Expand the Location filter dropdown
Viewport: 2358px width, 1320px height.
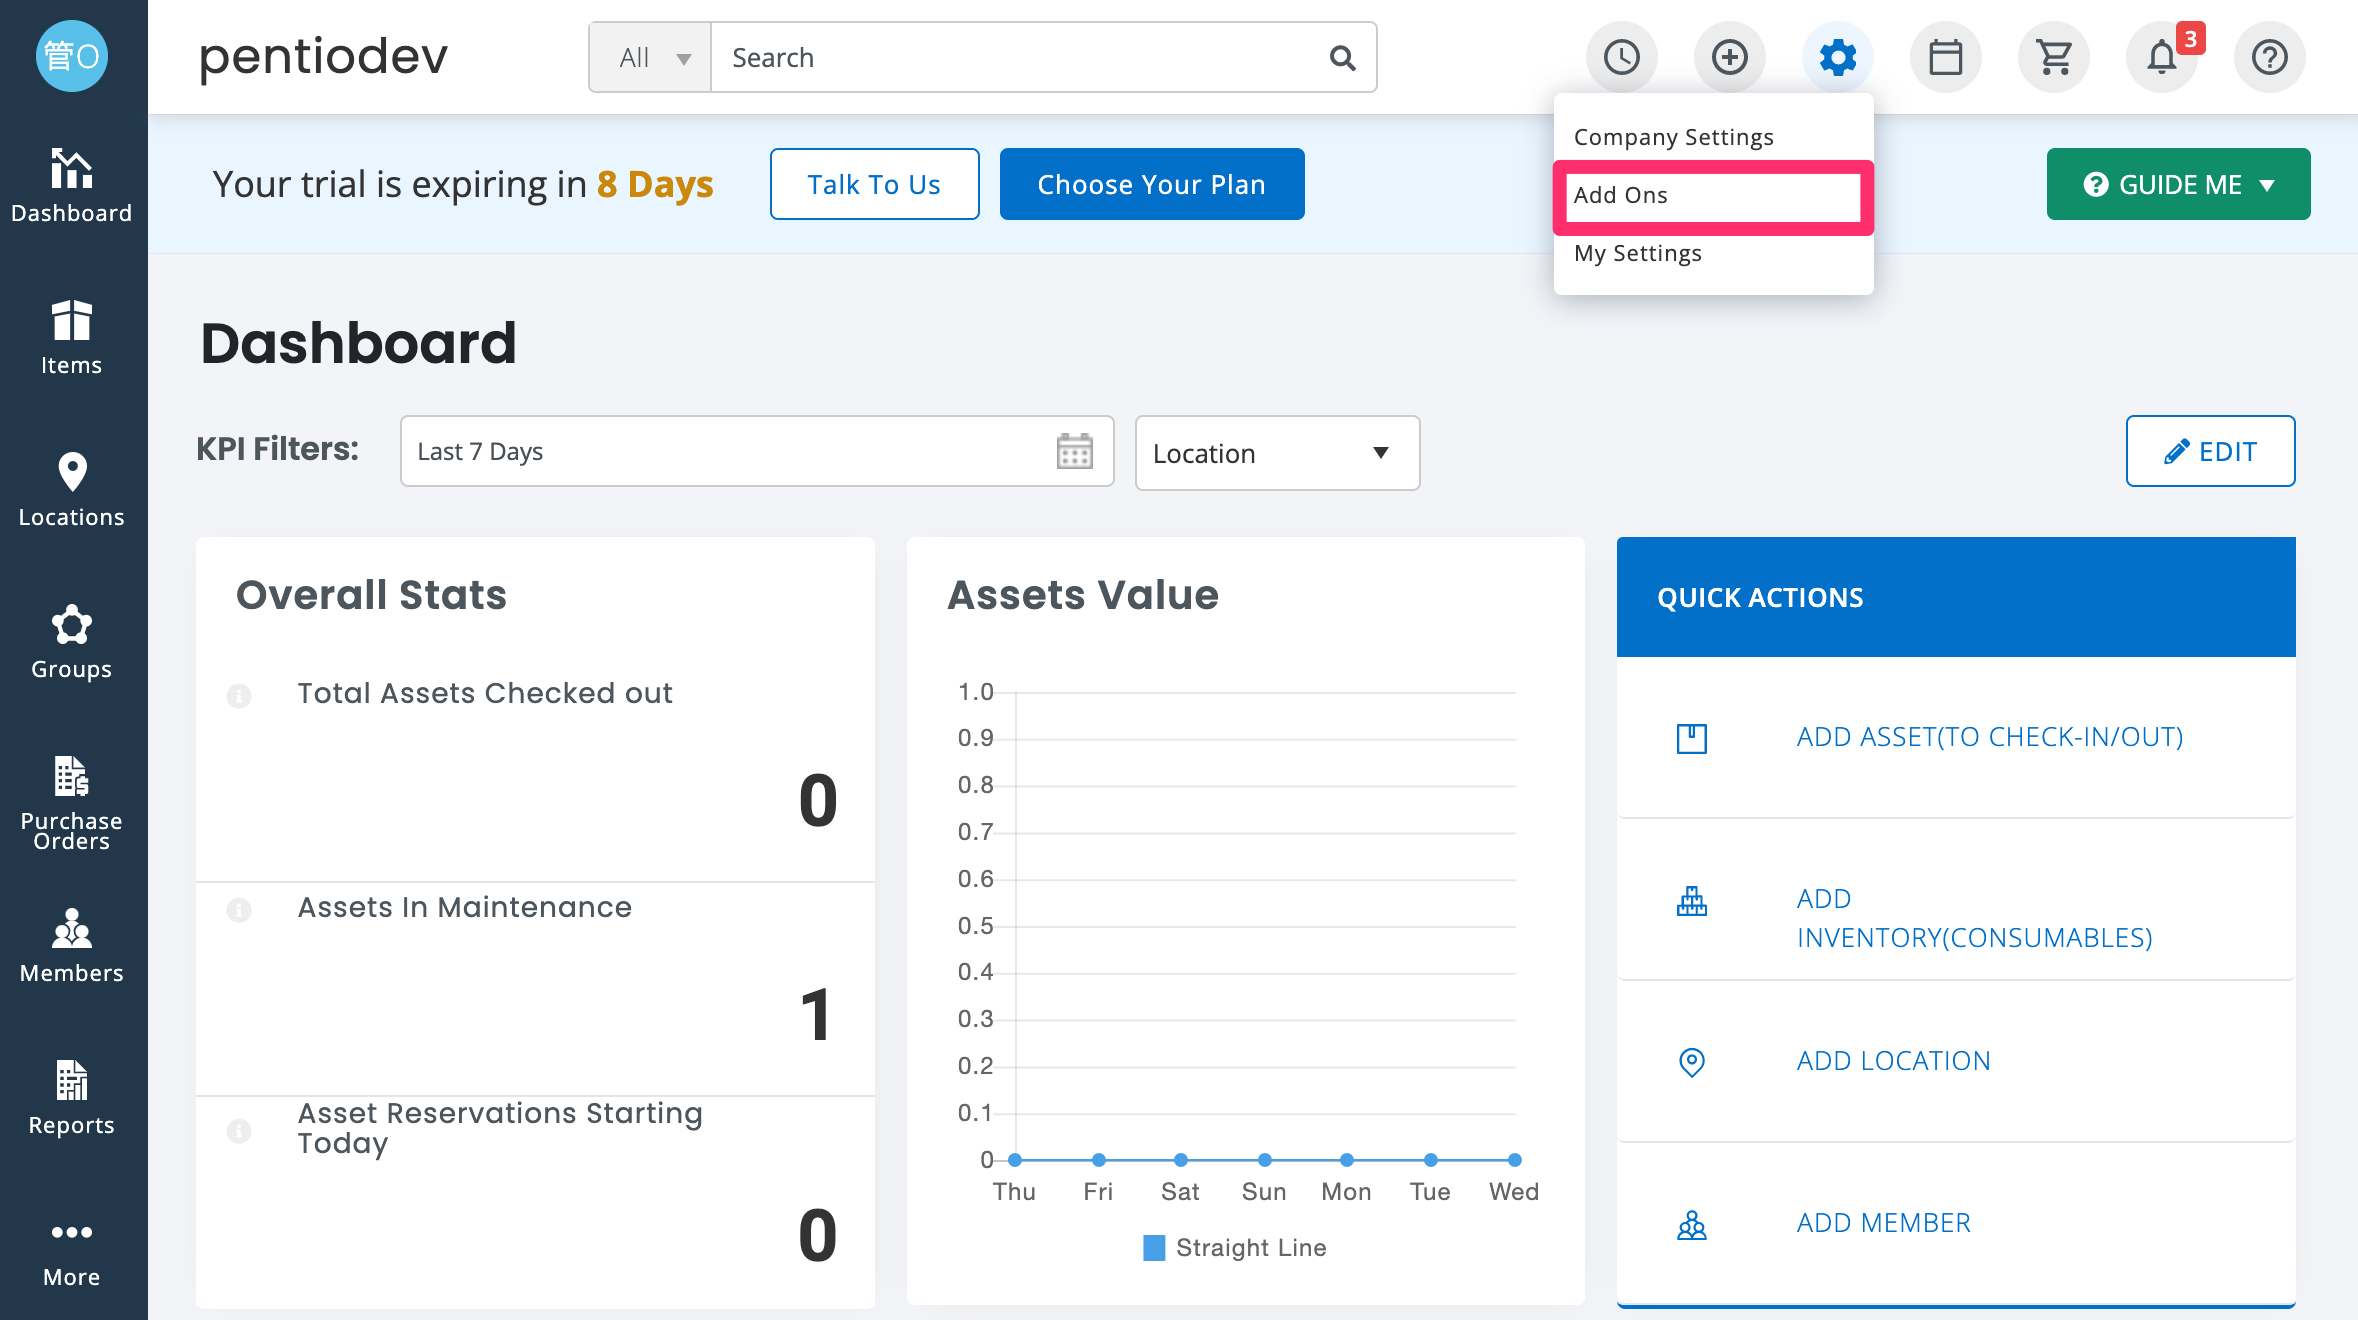[x=1277, y=453]
